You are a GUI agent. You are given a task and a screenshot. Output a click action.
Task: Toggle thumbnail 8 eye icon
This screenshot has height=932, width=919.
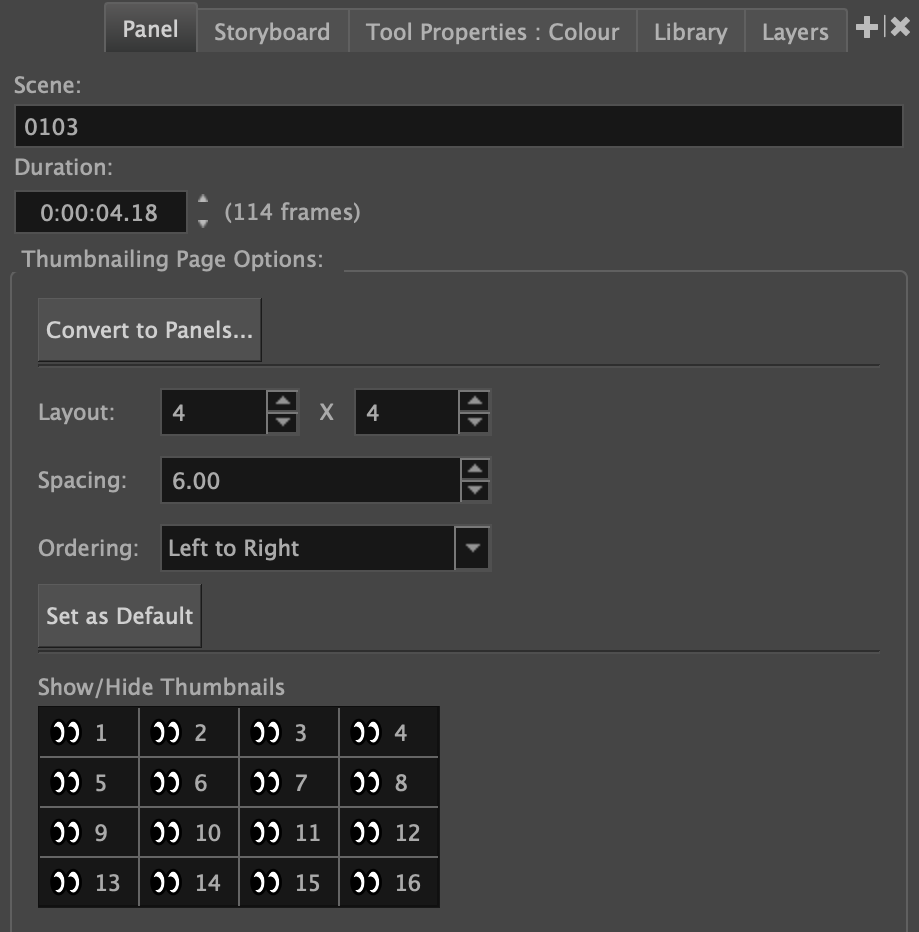coord(366,783)
